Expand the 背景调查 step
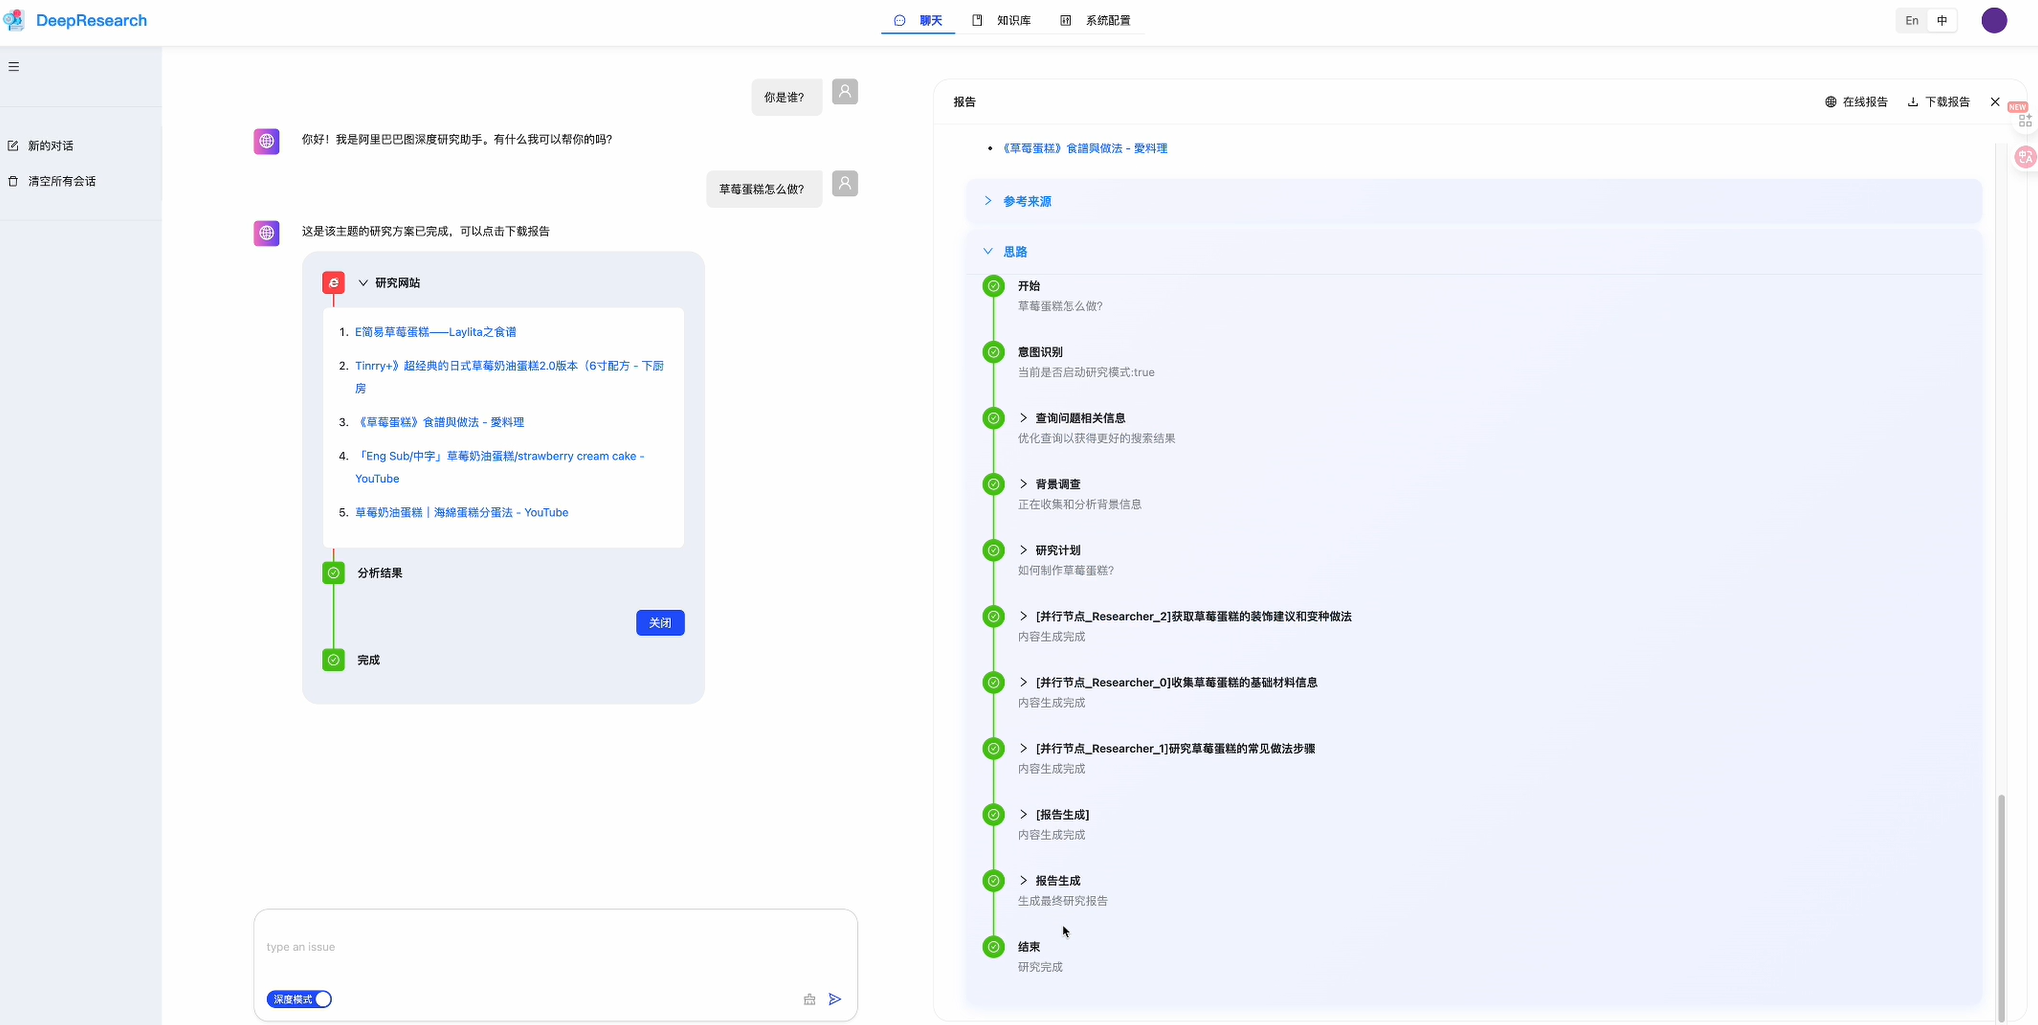 pyautogui.click(x=1024, y=484)
